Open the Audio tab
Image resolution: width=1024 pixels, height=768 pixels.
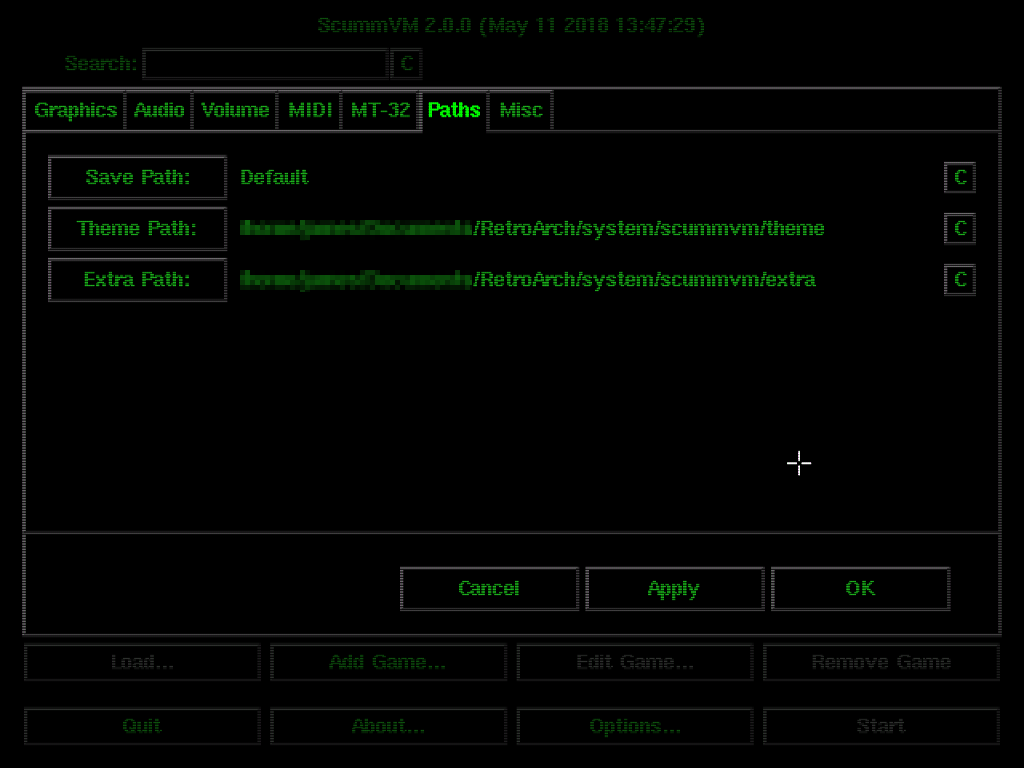point(159,110)
